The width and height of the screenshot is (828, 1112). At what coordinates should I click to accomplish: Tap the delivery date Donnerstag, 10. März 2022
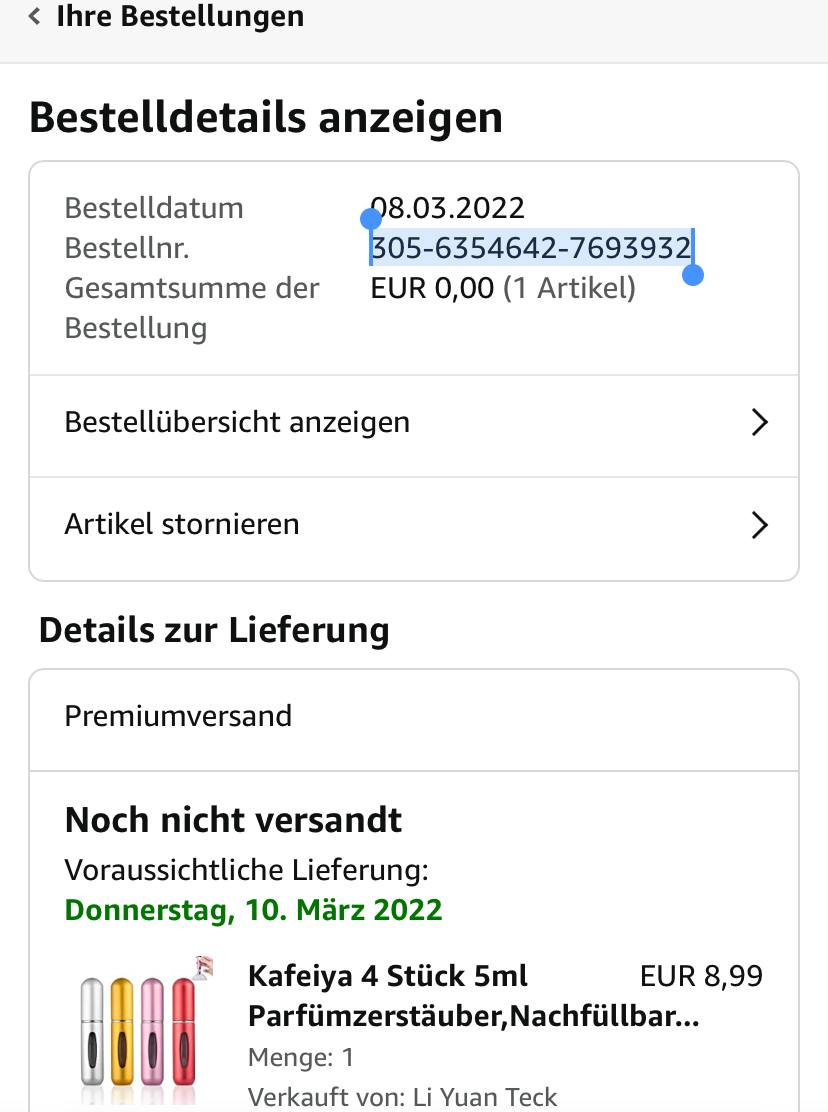point(253,910)
